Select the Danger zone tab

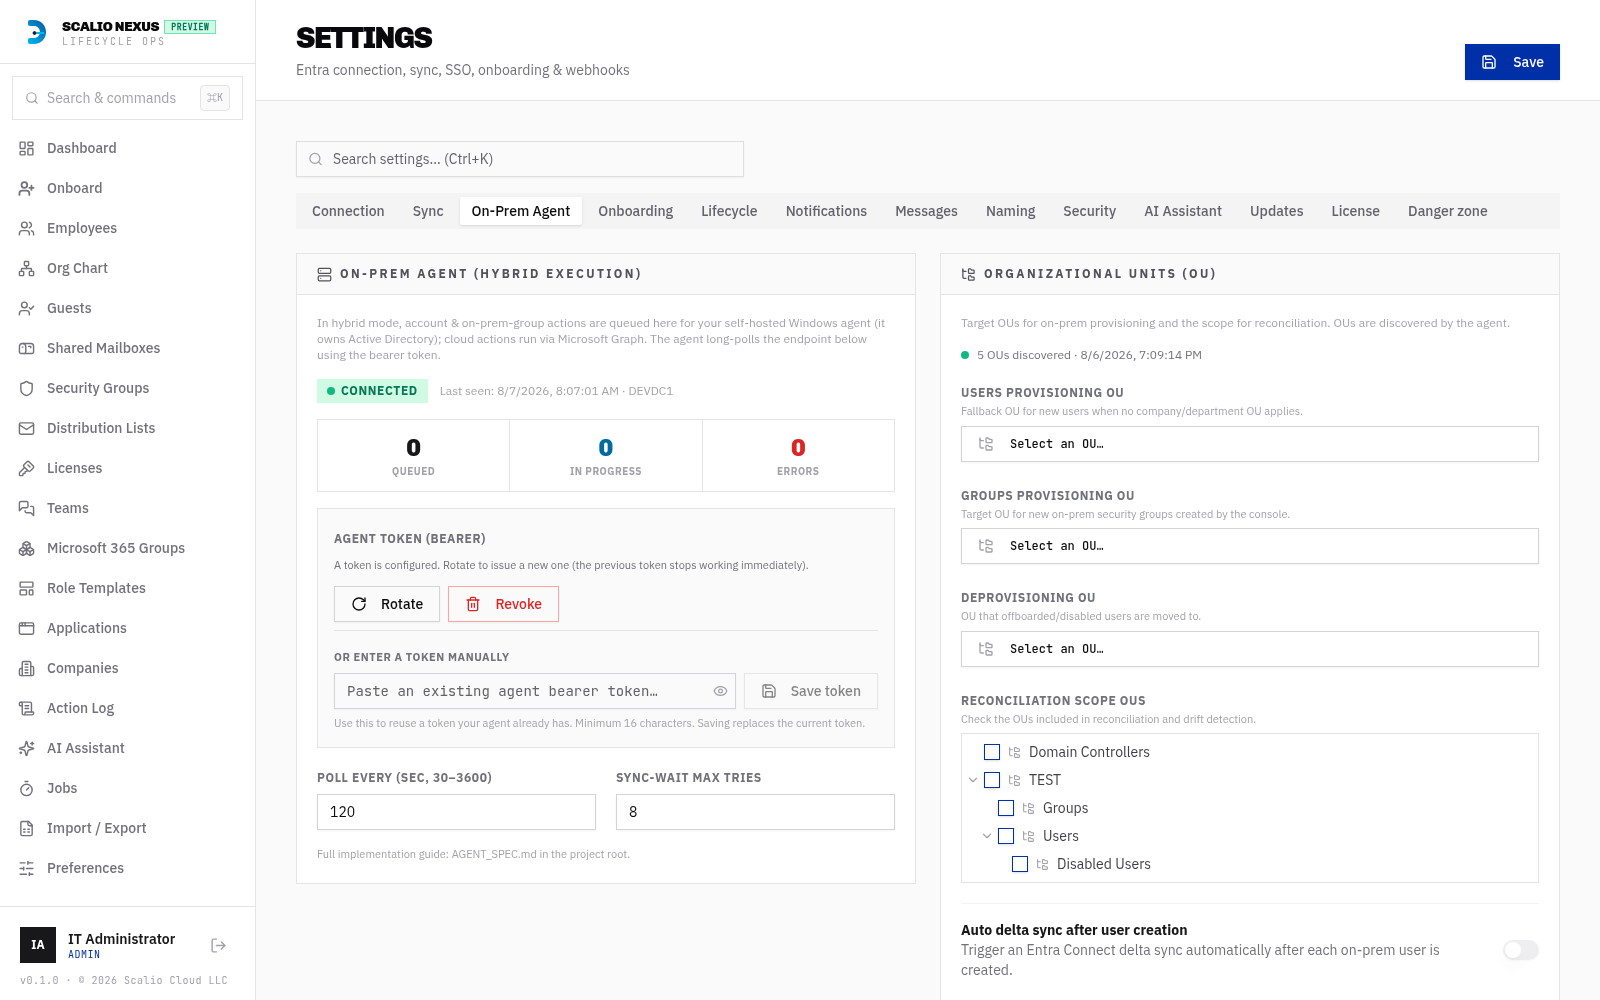tap(1448, 211)
